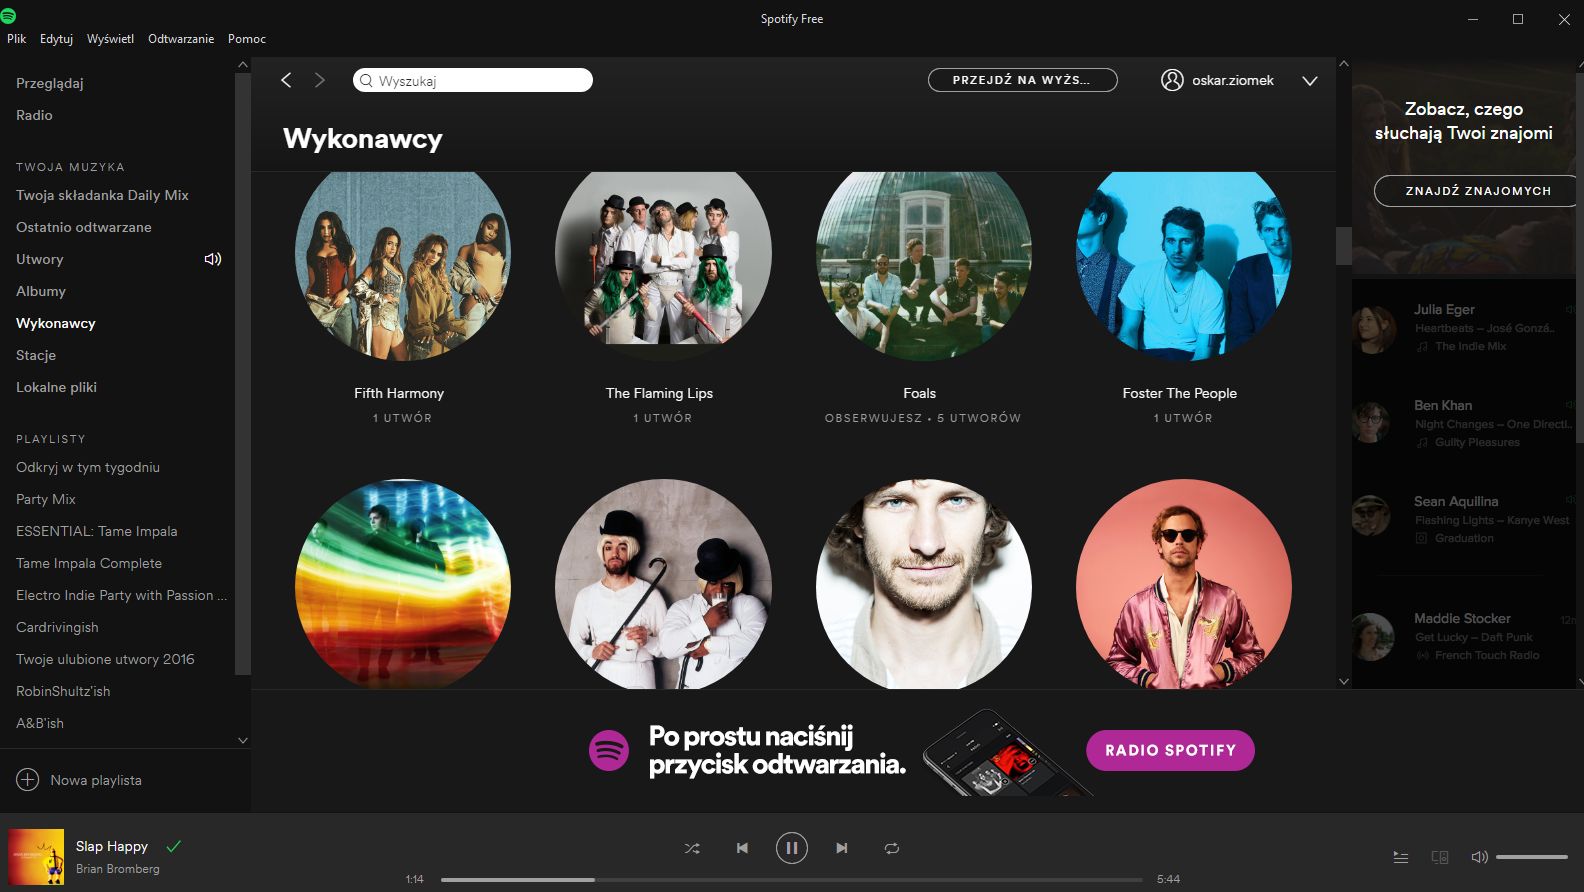
Task: Skip to the next track
Action: coord(842,848)
